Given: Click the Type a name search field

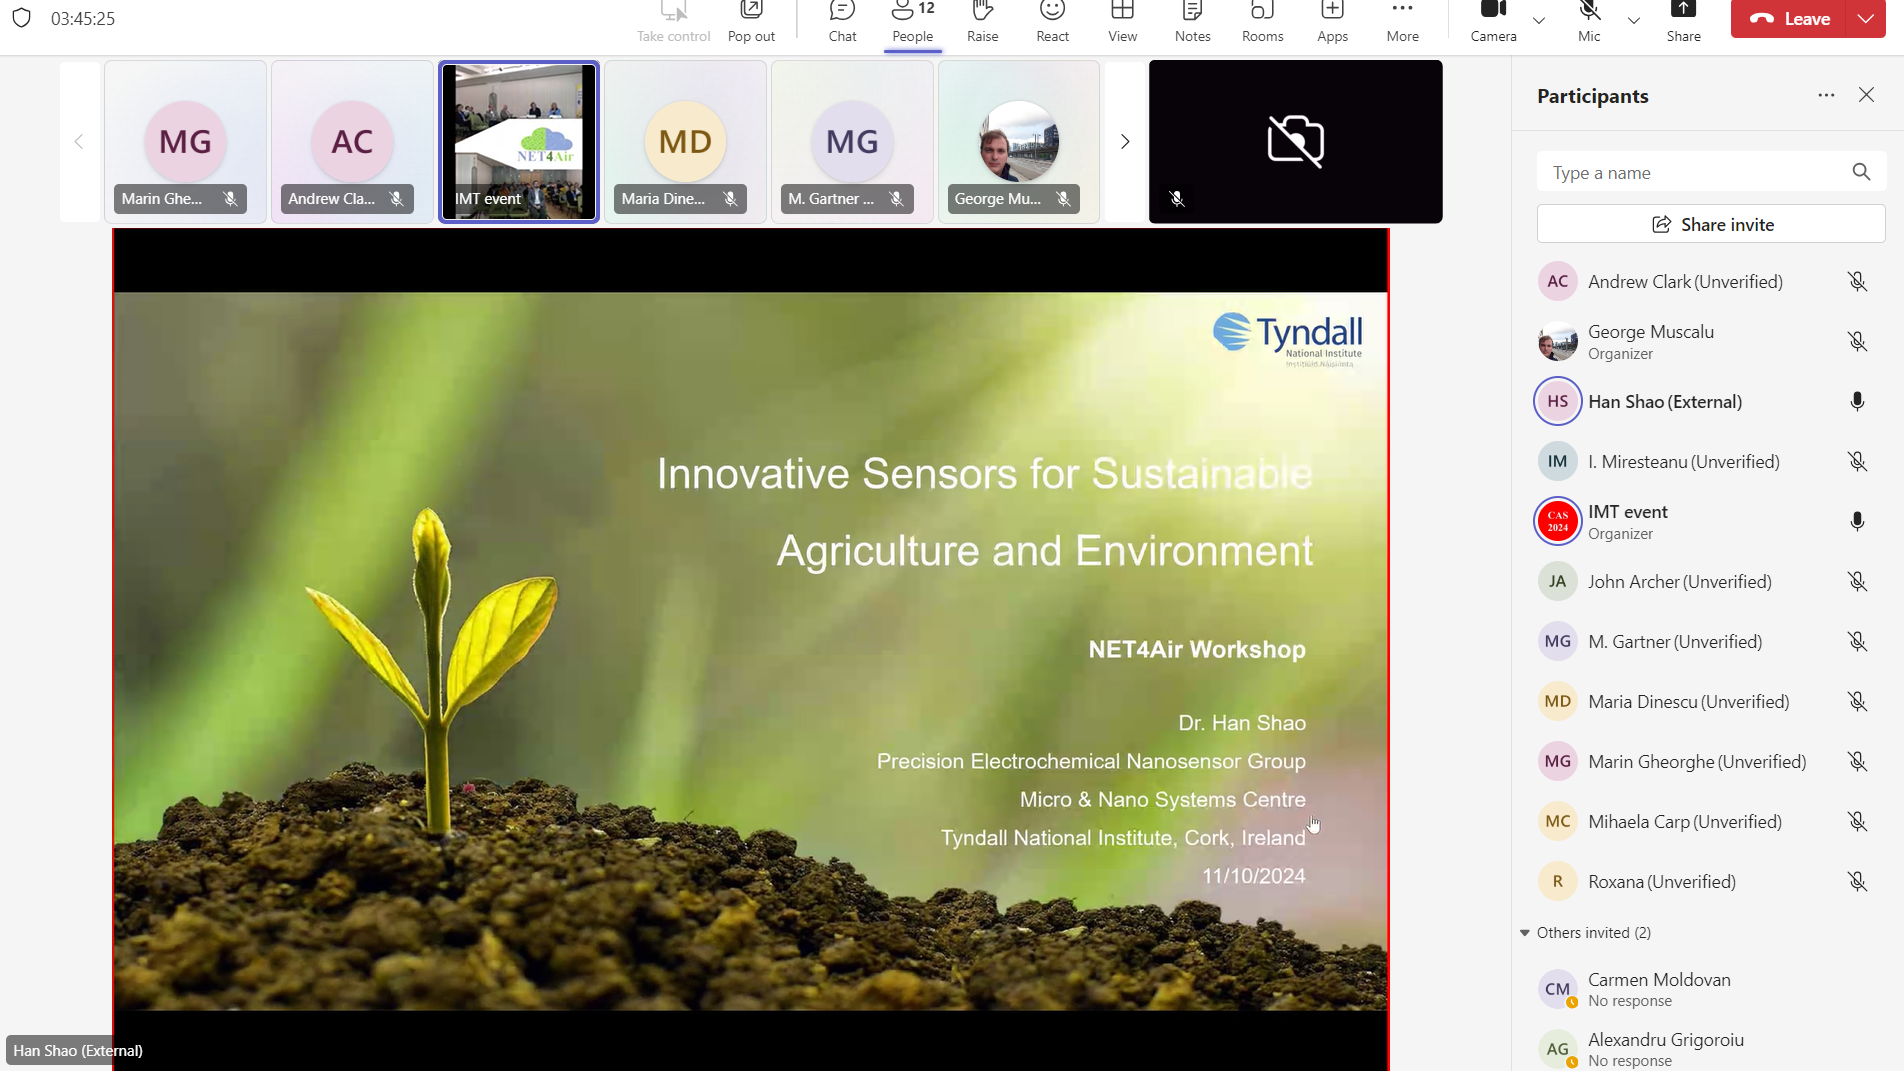Looking at the screenshot, I should pyautogui.click(x=1695, y=173).
